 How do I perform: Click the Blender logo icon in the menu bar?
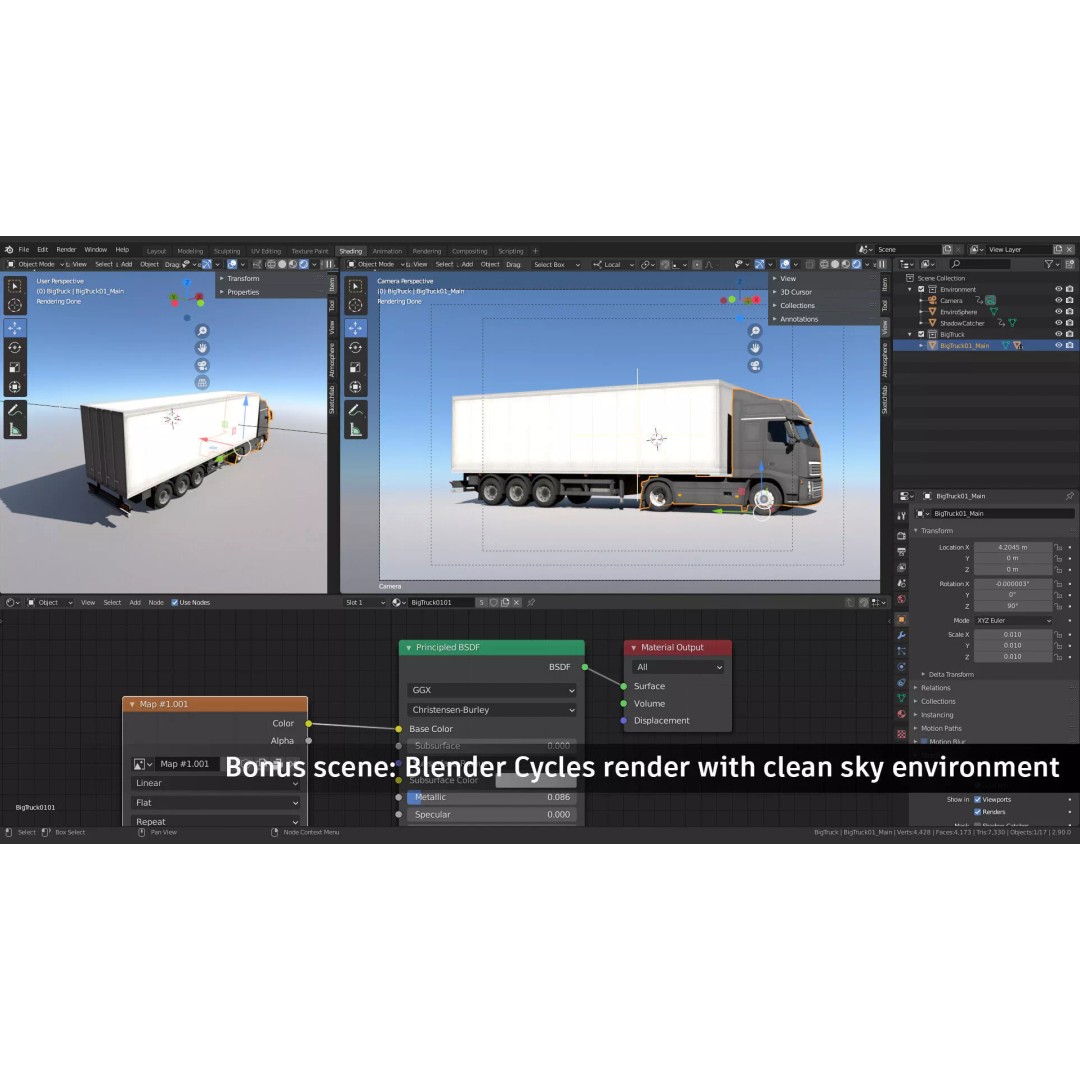click(x=9, y=250)
